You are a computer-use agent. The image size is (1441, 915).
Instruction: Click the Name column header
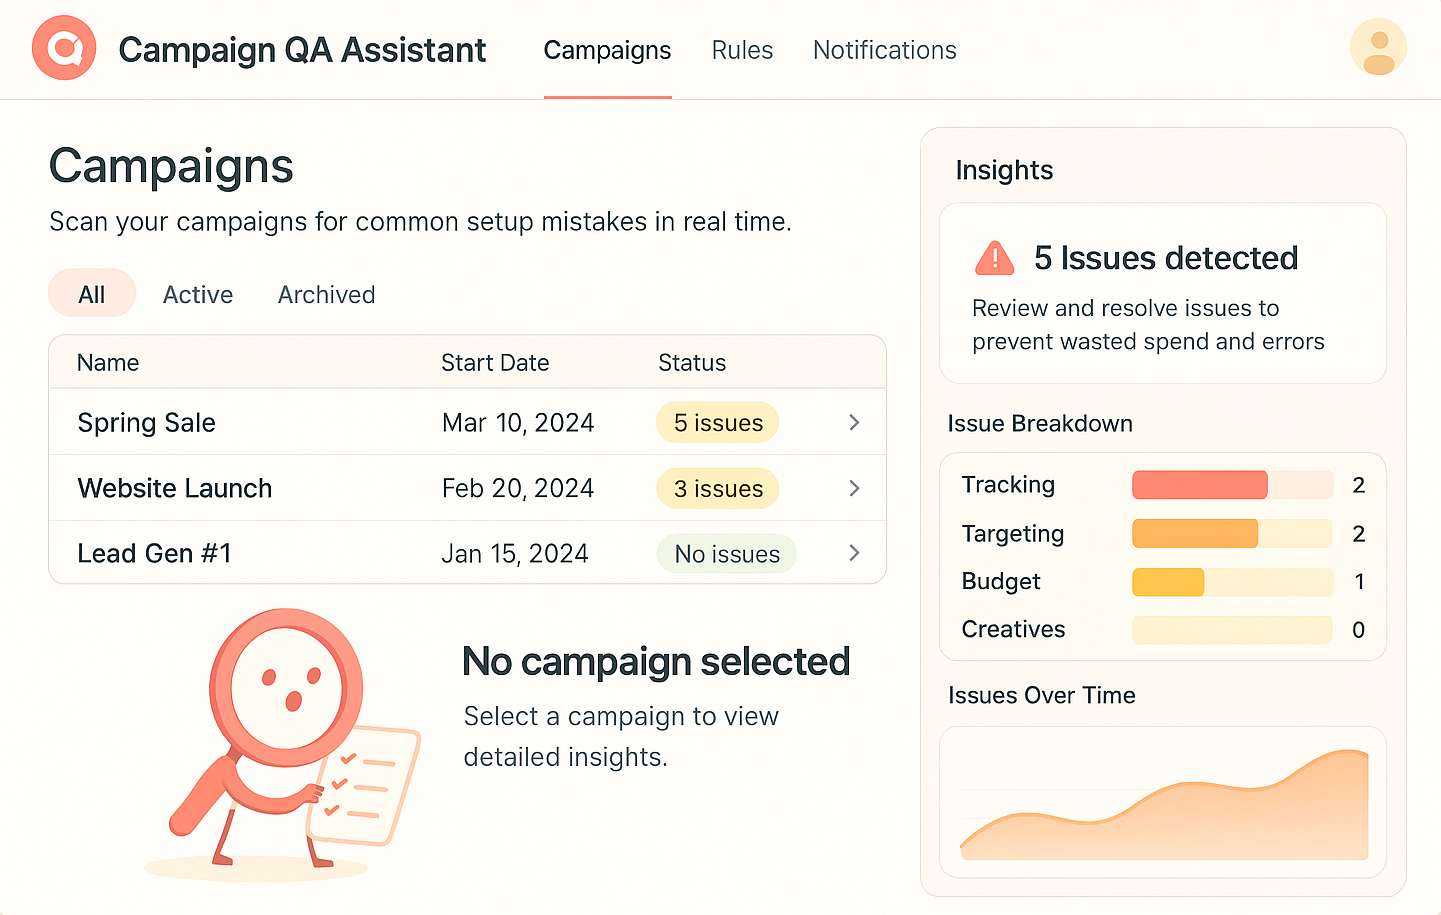(x=108, y=362)
